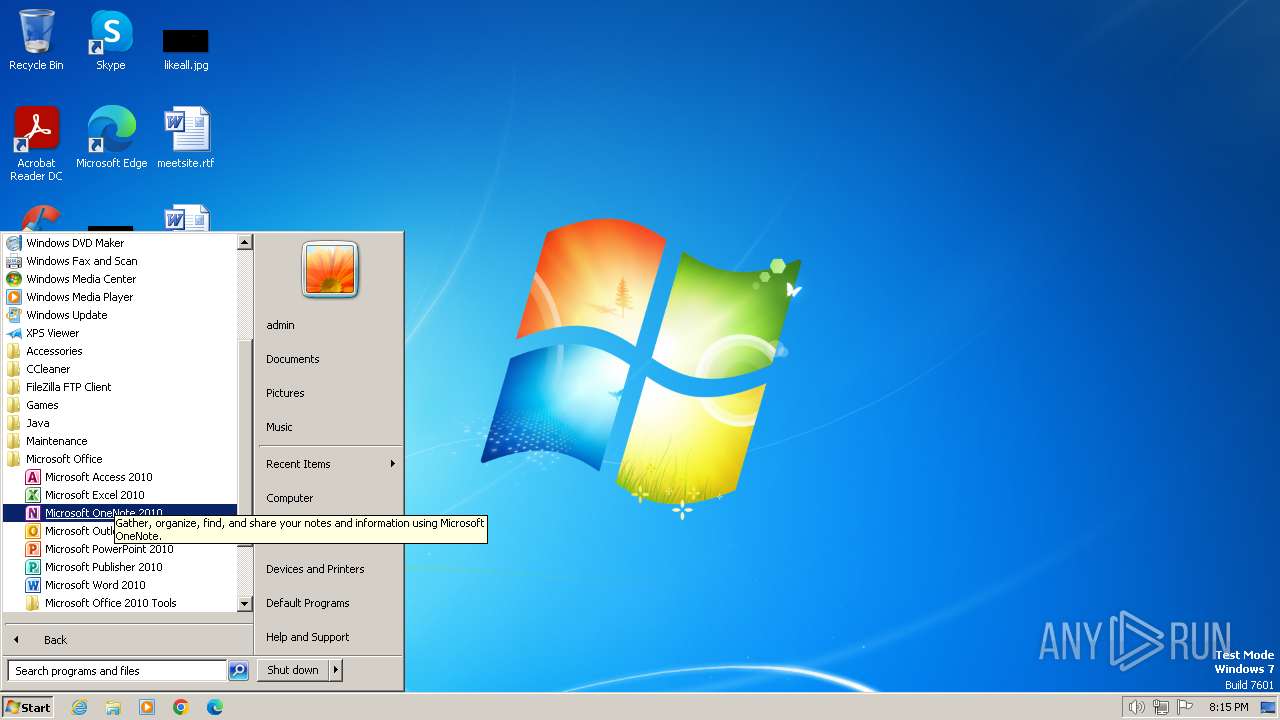Screen dimensions: 1280x720
Task: Click the volume speaker tray icon
Action: coord(1136,707)
